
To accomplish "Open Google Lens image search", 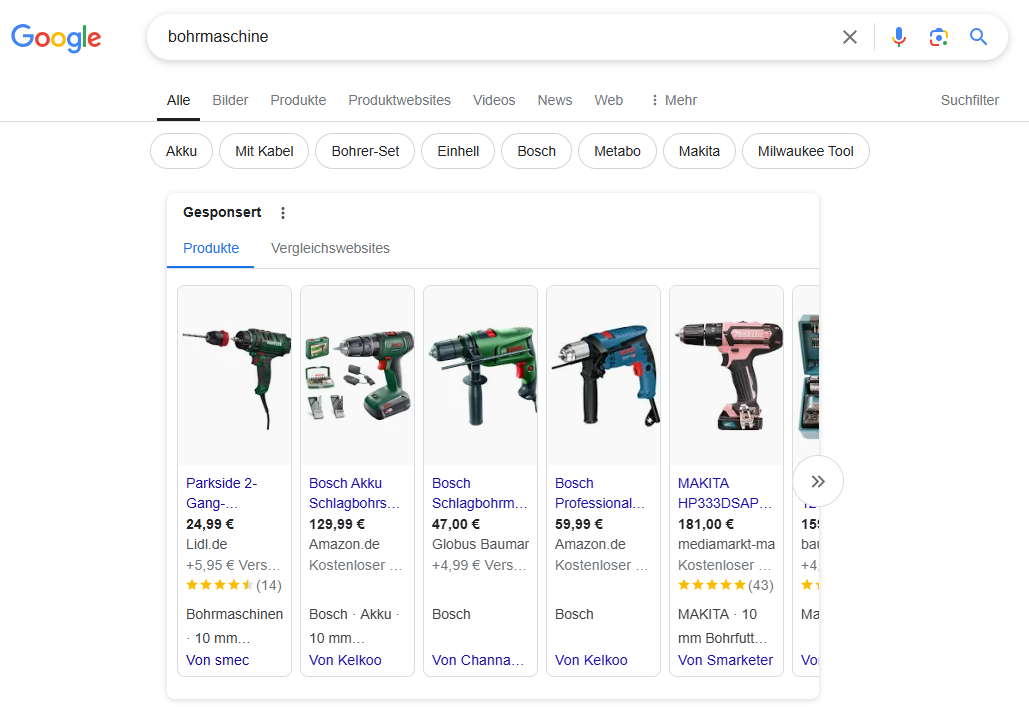I will coord(938,37).
